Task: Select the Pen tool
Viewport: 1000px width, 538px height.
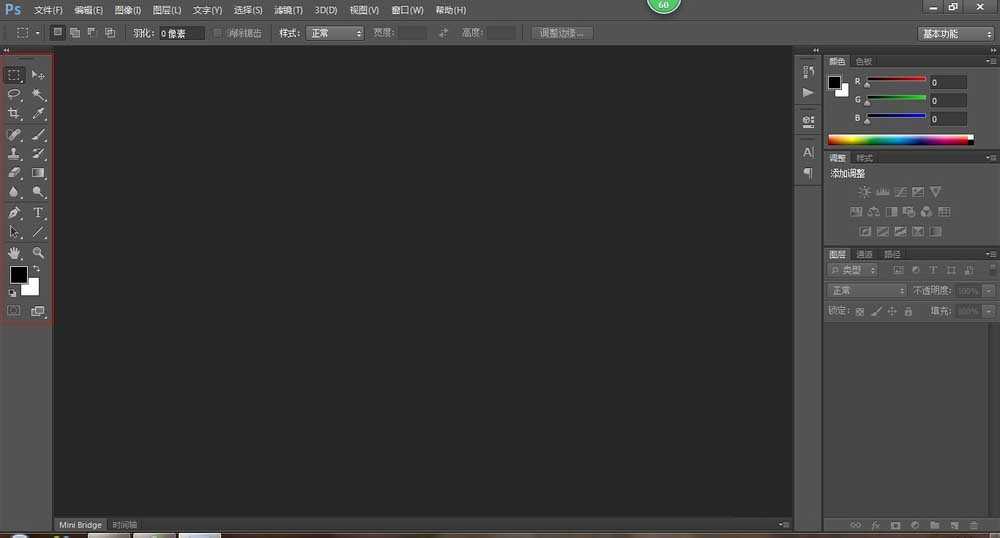Action: point(14,213)
